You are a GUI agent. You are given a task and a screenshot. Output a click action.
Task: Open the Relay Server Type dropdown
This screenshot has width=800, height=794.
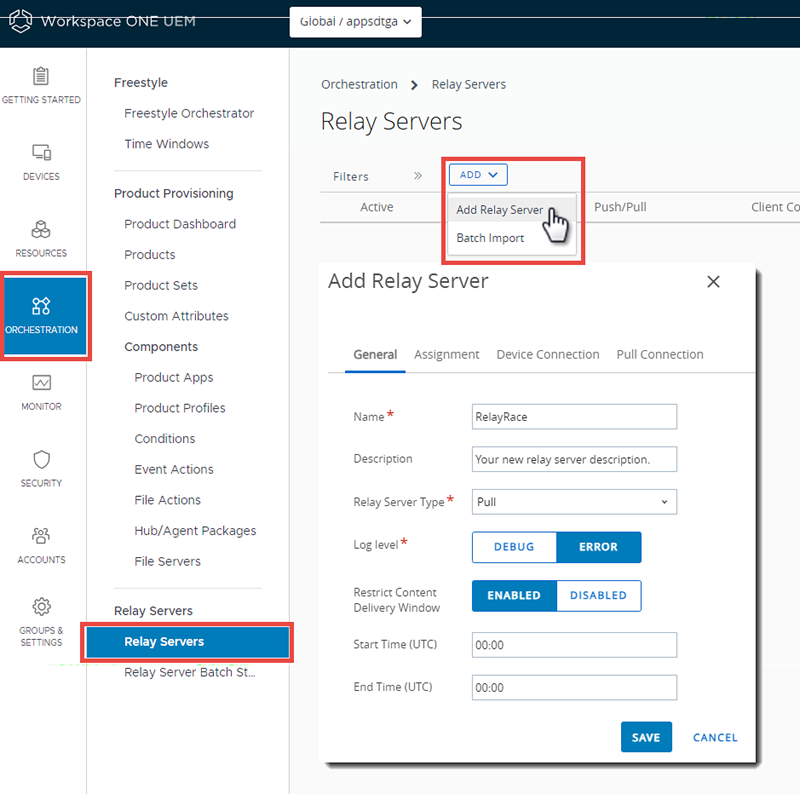(574, 502)
